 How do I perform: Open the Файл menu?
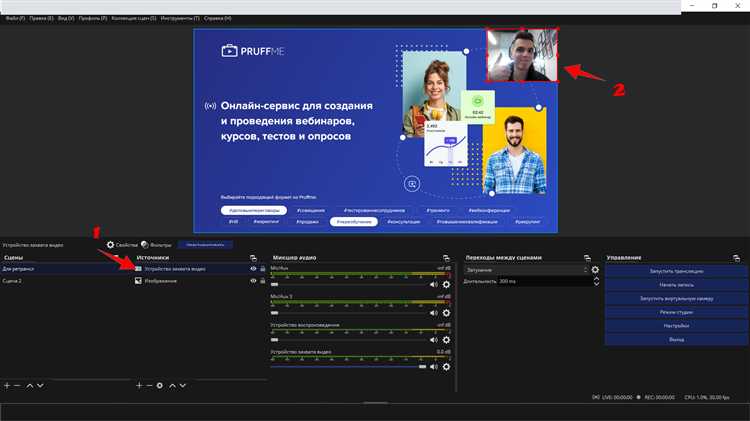[15, 19]
